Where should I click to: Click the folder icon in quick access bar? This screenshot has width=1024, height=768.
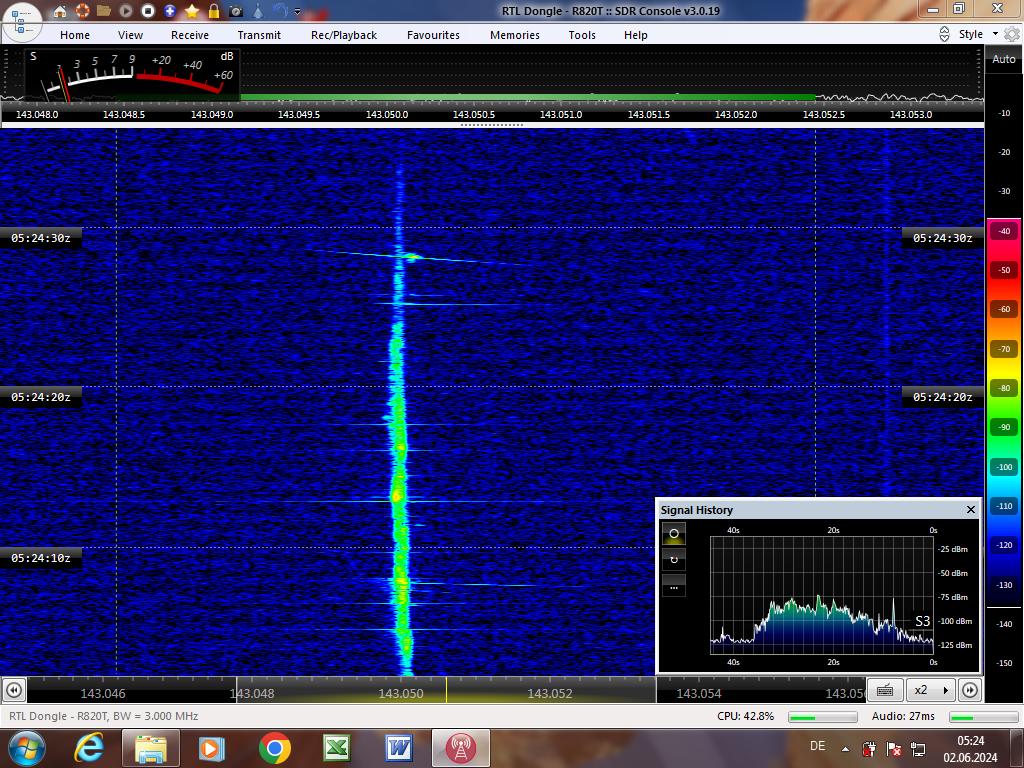pyautogui.click(x=104, y=11)
